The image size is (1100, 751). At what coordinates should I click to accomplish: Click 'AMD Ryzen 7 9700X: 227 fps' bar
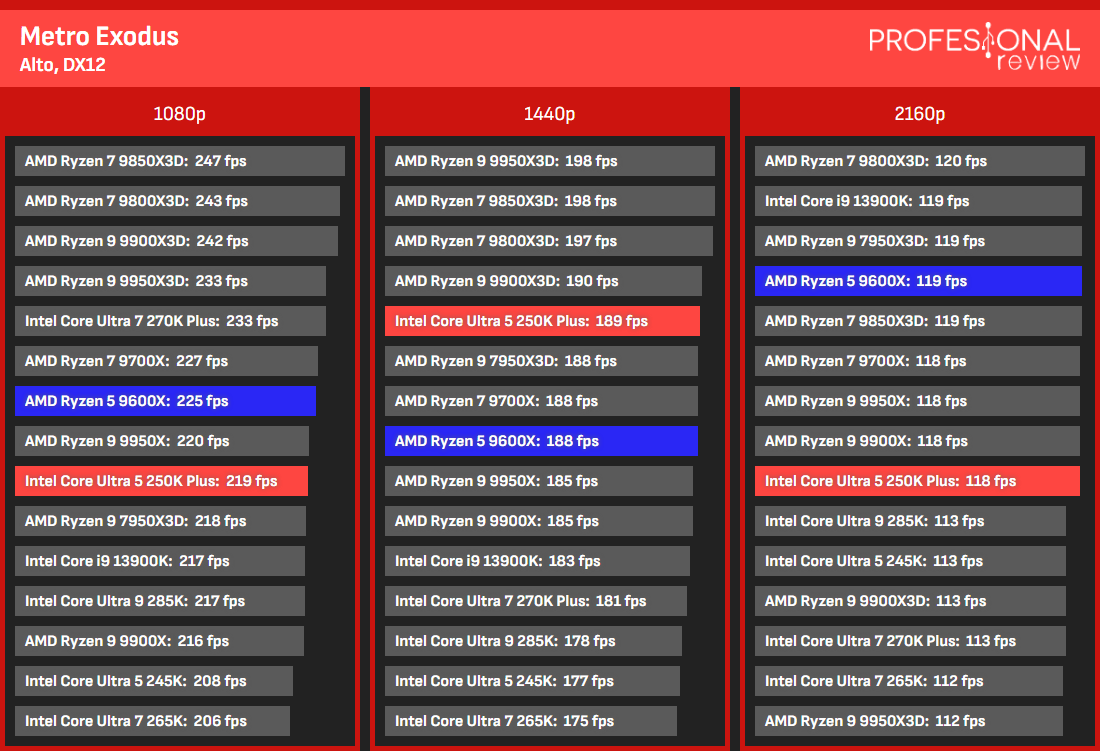166,360
